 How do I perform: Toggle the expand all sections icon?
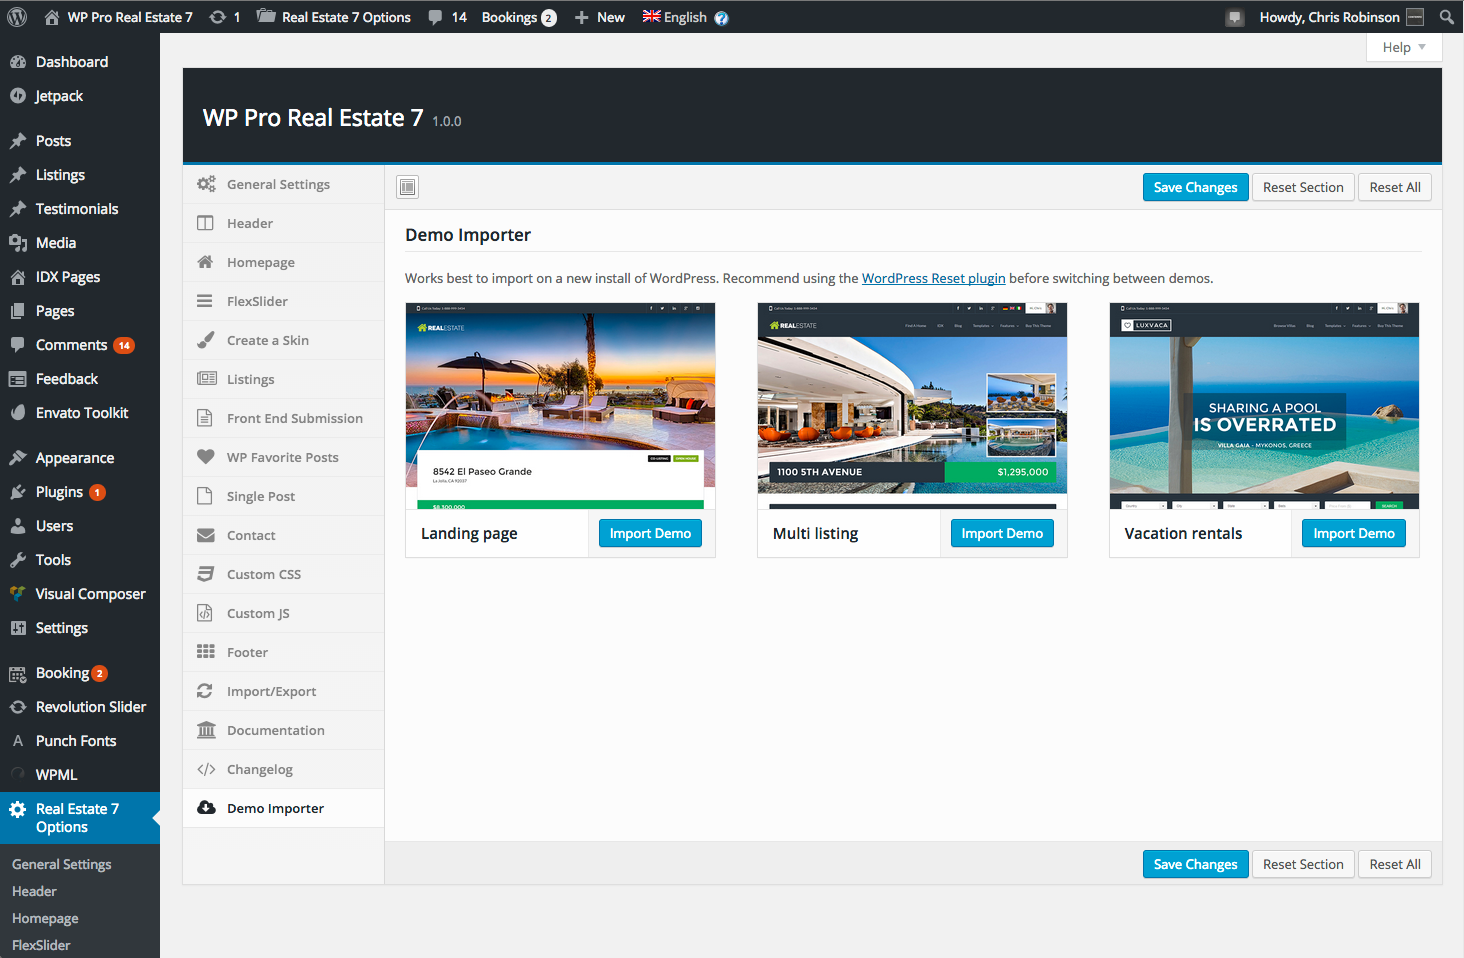pyautogui.click(x=407, y=187)
